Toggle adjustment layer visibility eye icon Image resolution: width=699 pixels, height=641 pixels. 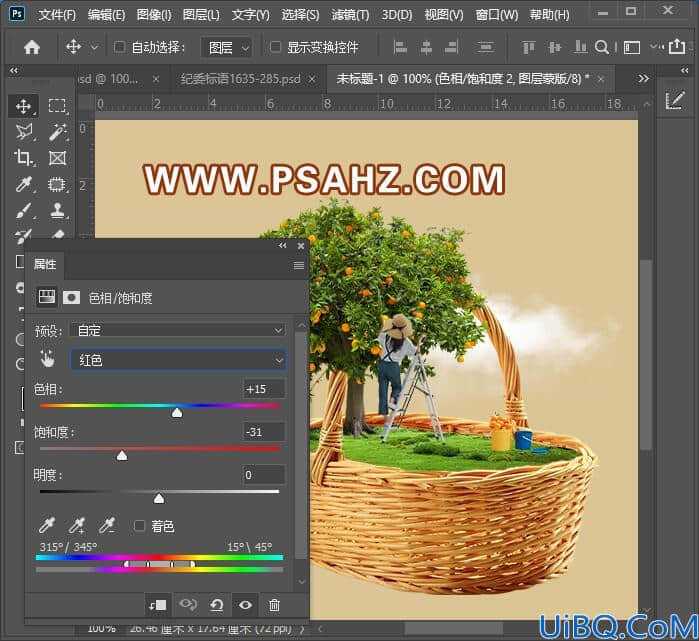245,605
